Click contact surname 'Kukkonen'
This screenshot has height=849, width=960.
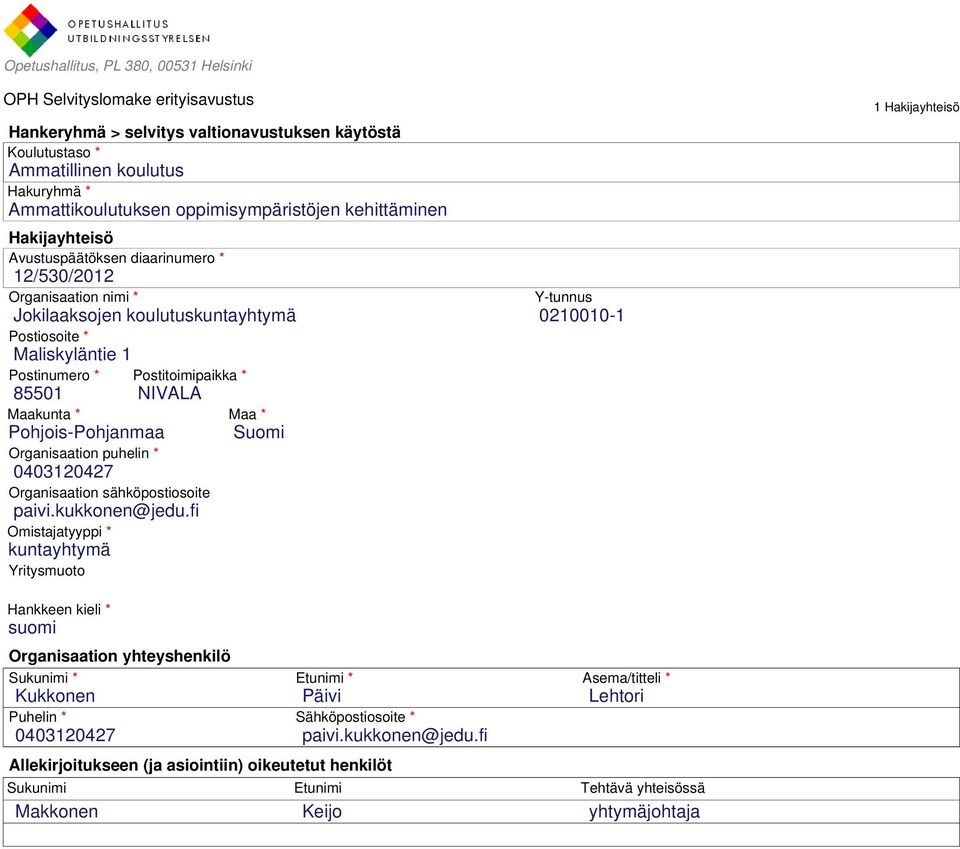55,696
